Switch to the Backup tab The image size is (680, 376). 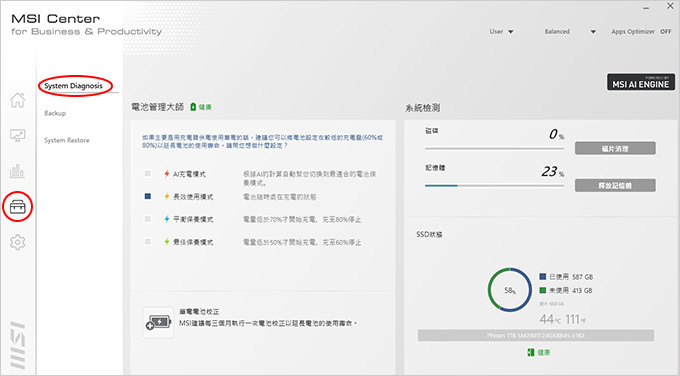(x=55, y=113)
